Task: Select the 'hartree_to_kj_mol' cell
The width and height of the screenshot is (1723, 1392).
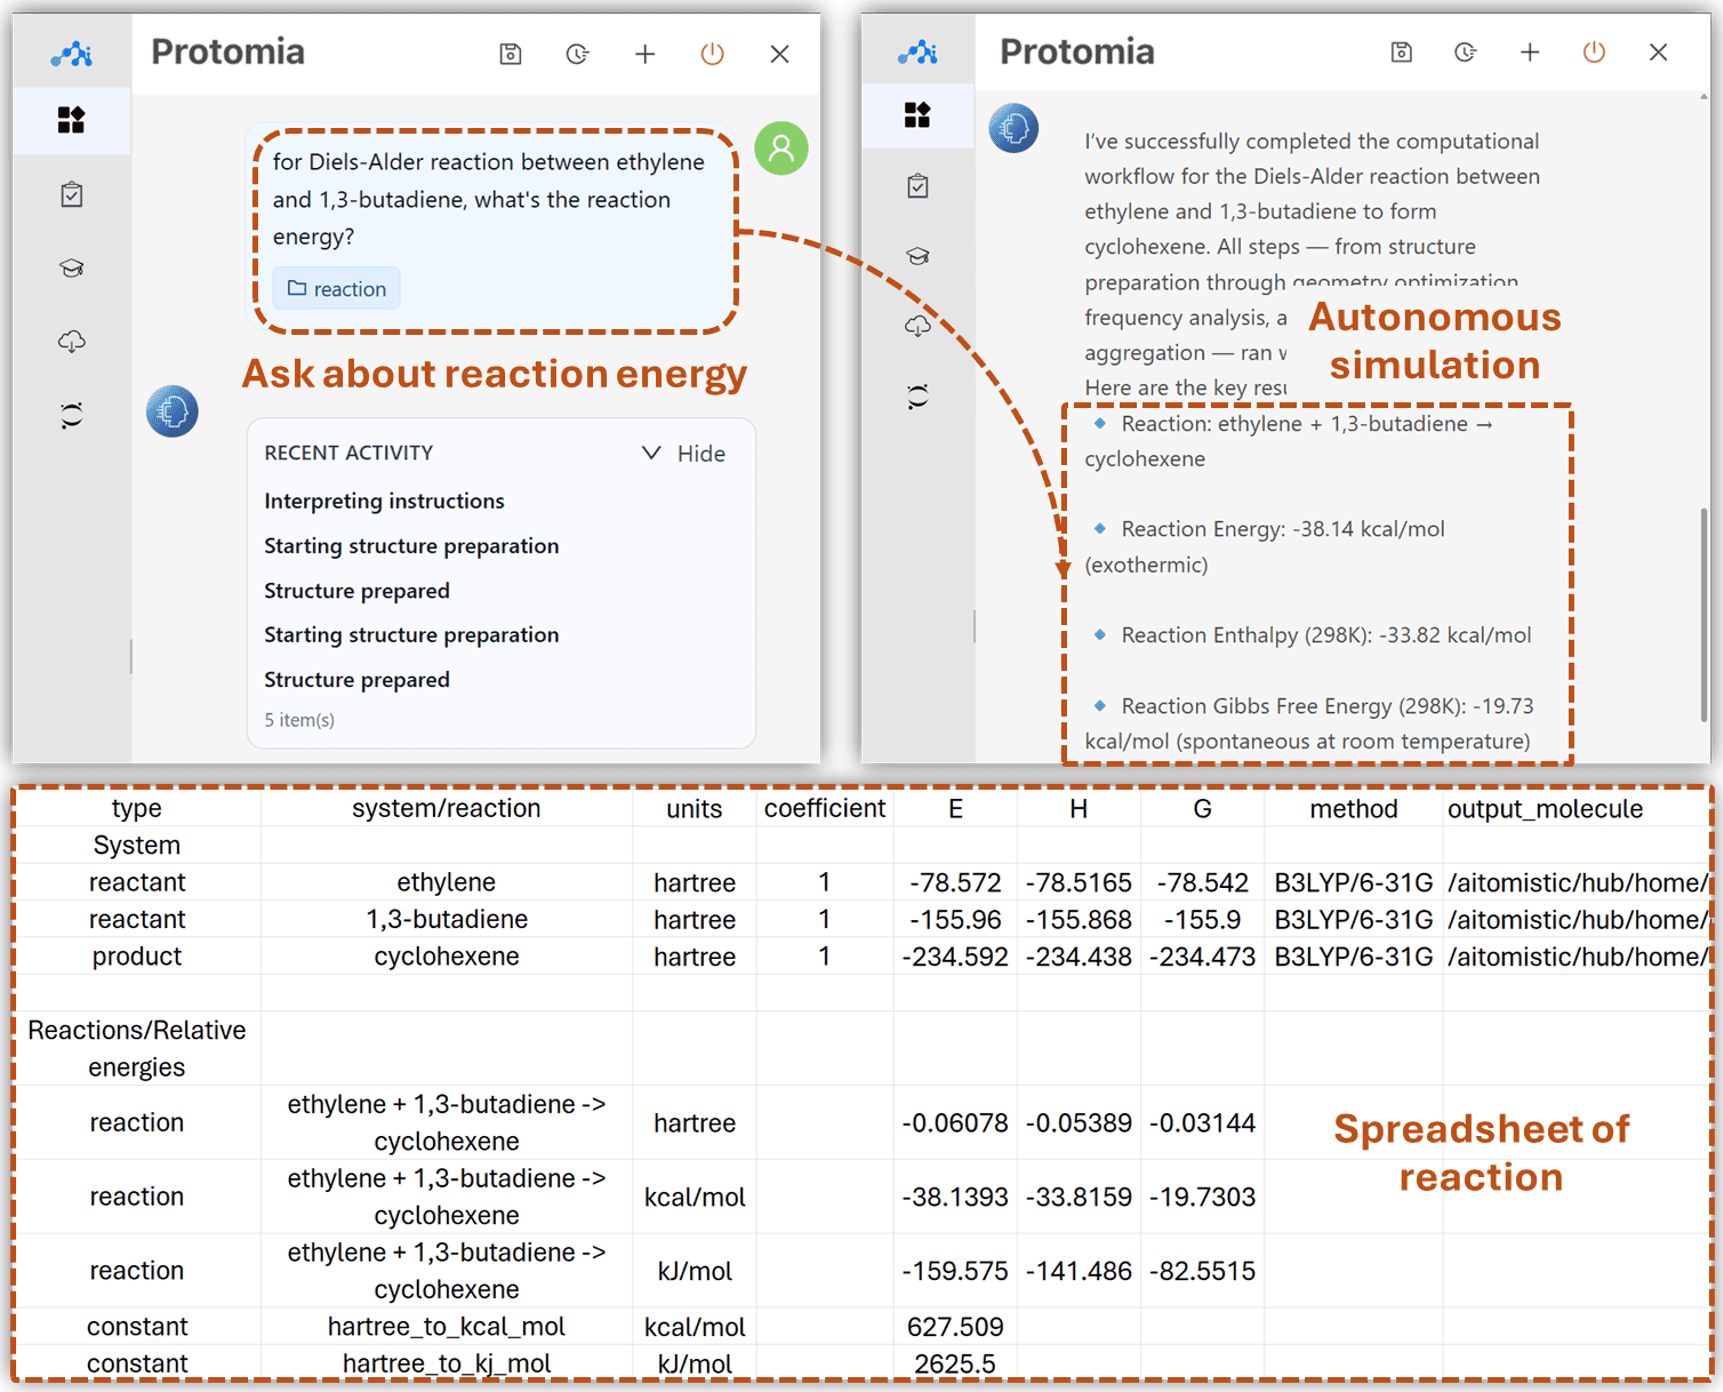Action: pos(446,1364)
